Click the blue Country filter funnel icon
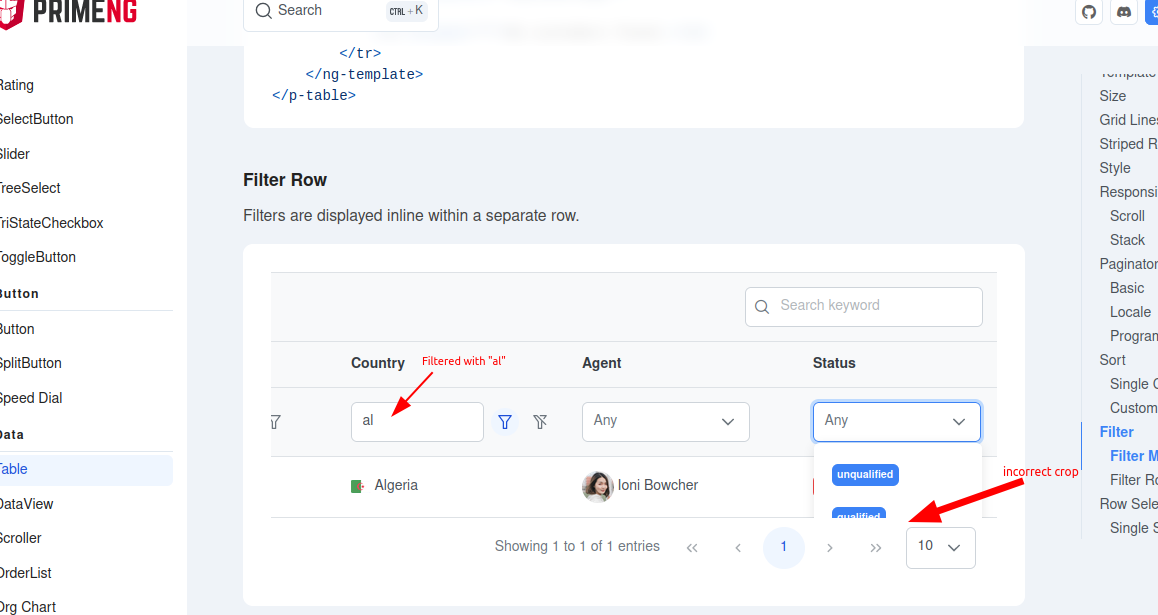 tap(505, 421)
